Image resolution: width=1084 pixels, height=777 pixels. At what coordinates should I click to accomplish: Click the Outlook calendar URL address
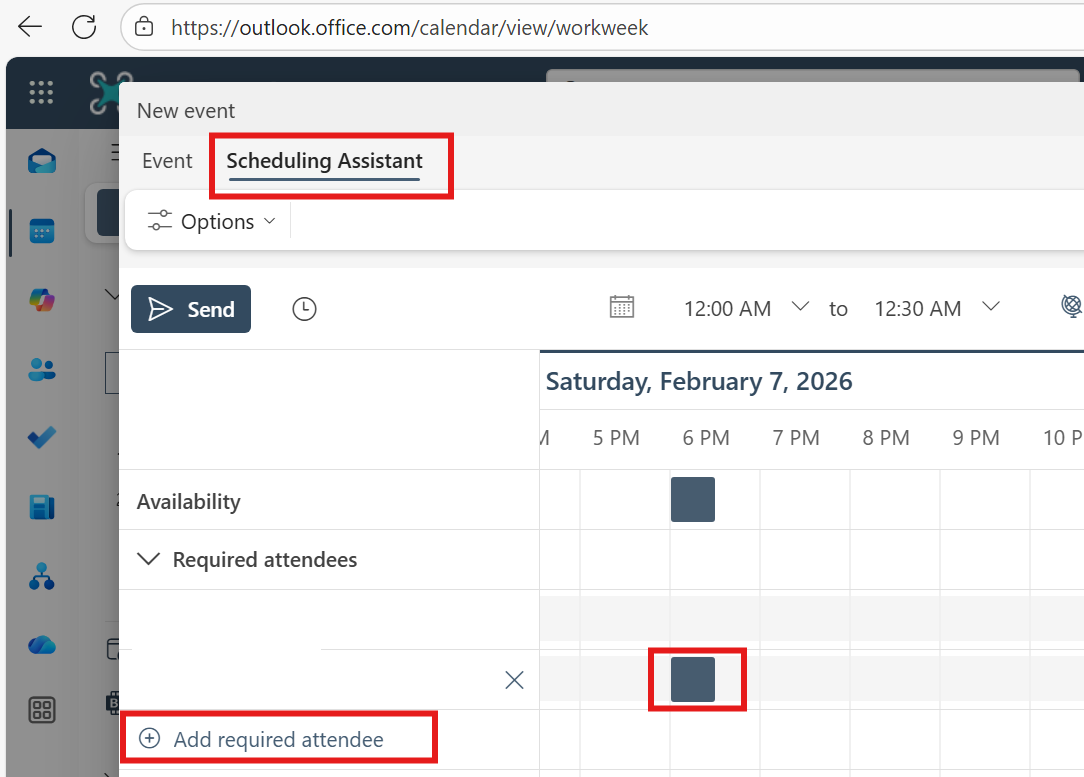[409, 28]
